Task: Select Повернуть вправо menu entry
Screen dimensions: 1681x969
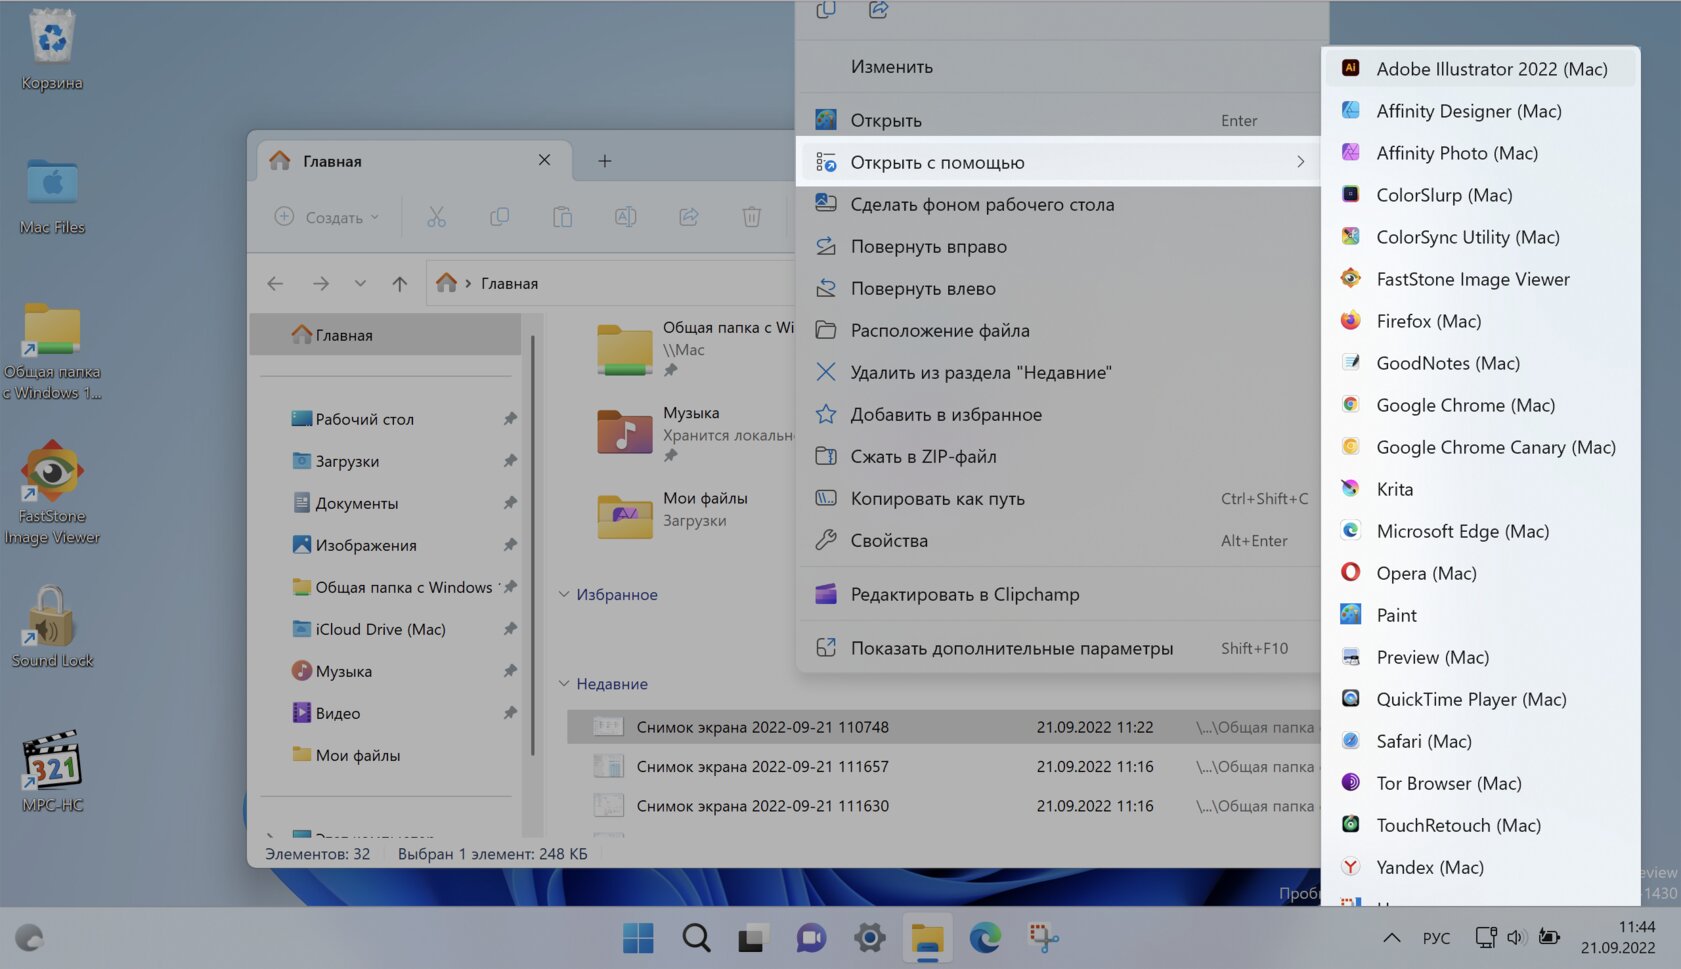Action: (x=928, y=247)
